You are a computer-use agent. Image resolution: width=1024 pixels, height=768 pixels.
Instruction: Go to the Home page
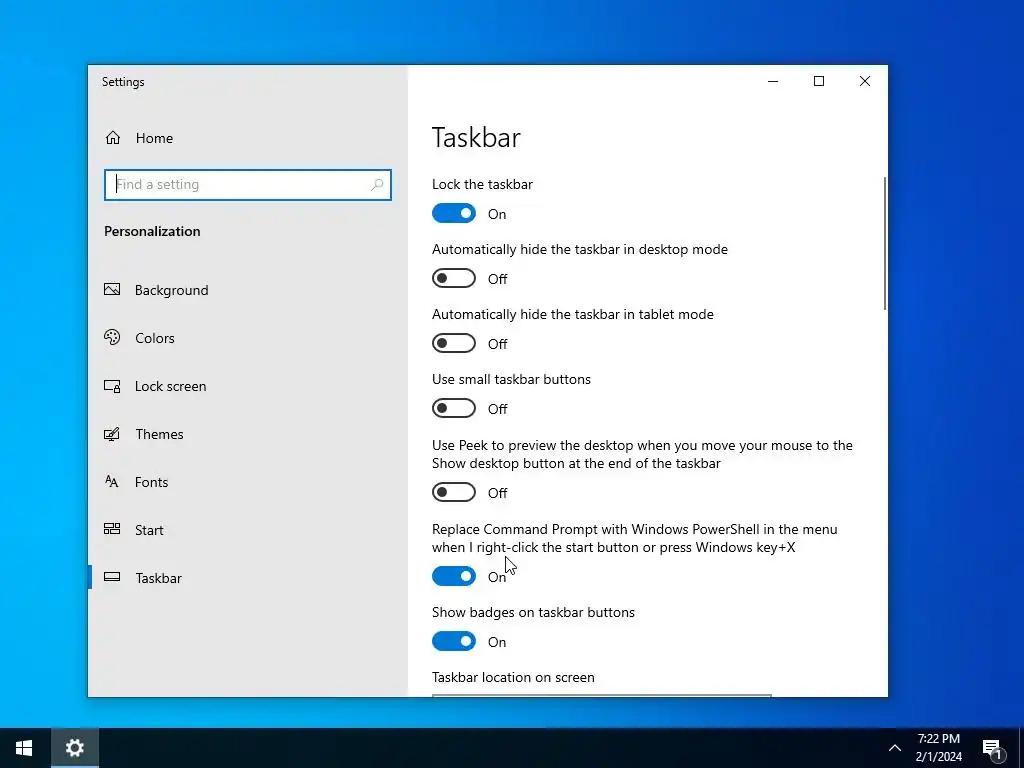tap(248, 138)
